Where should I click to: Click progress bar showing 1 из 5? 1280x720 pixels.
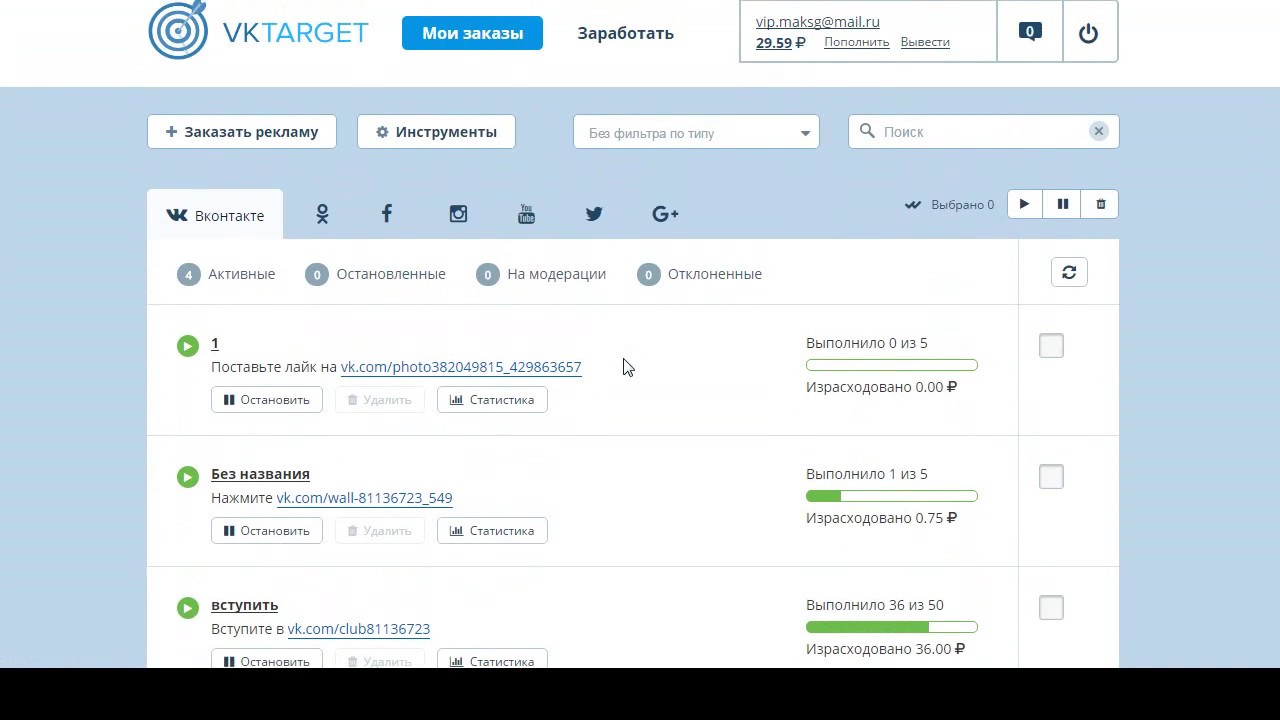click(892, 496)
